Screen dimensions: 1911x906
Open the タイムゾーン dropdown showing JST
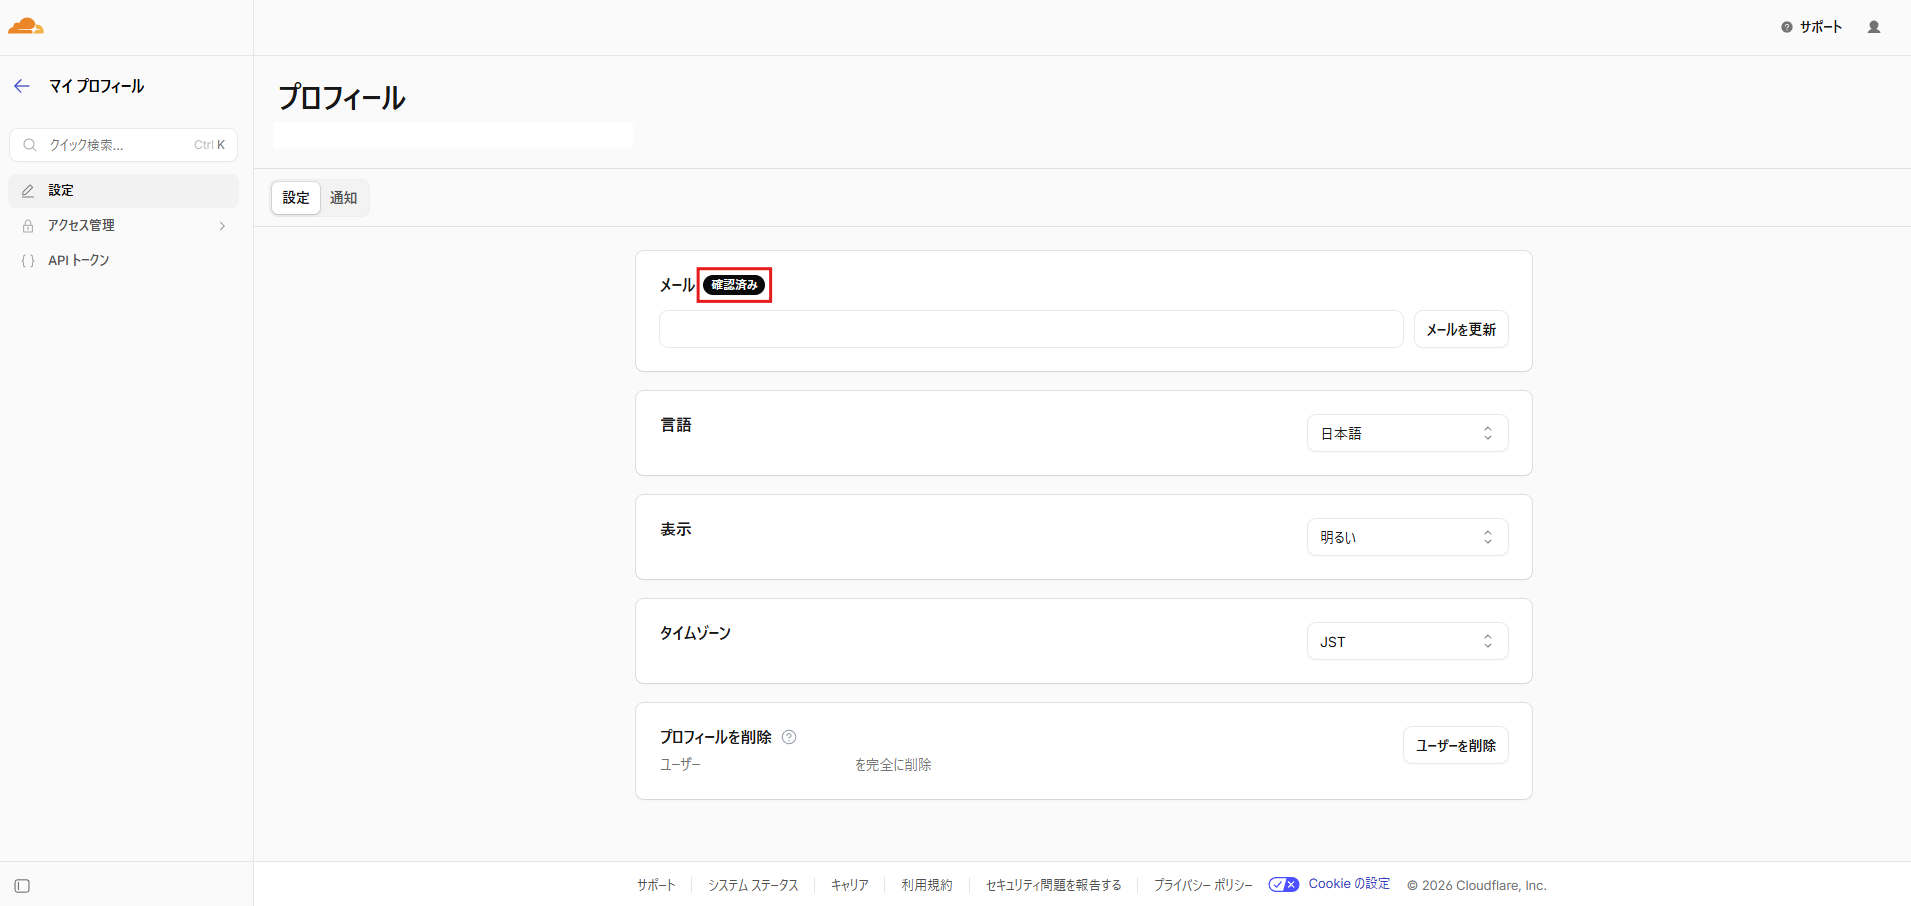1406,641
